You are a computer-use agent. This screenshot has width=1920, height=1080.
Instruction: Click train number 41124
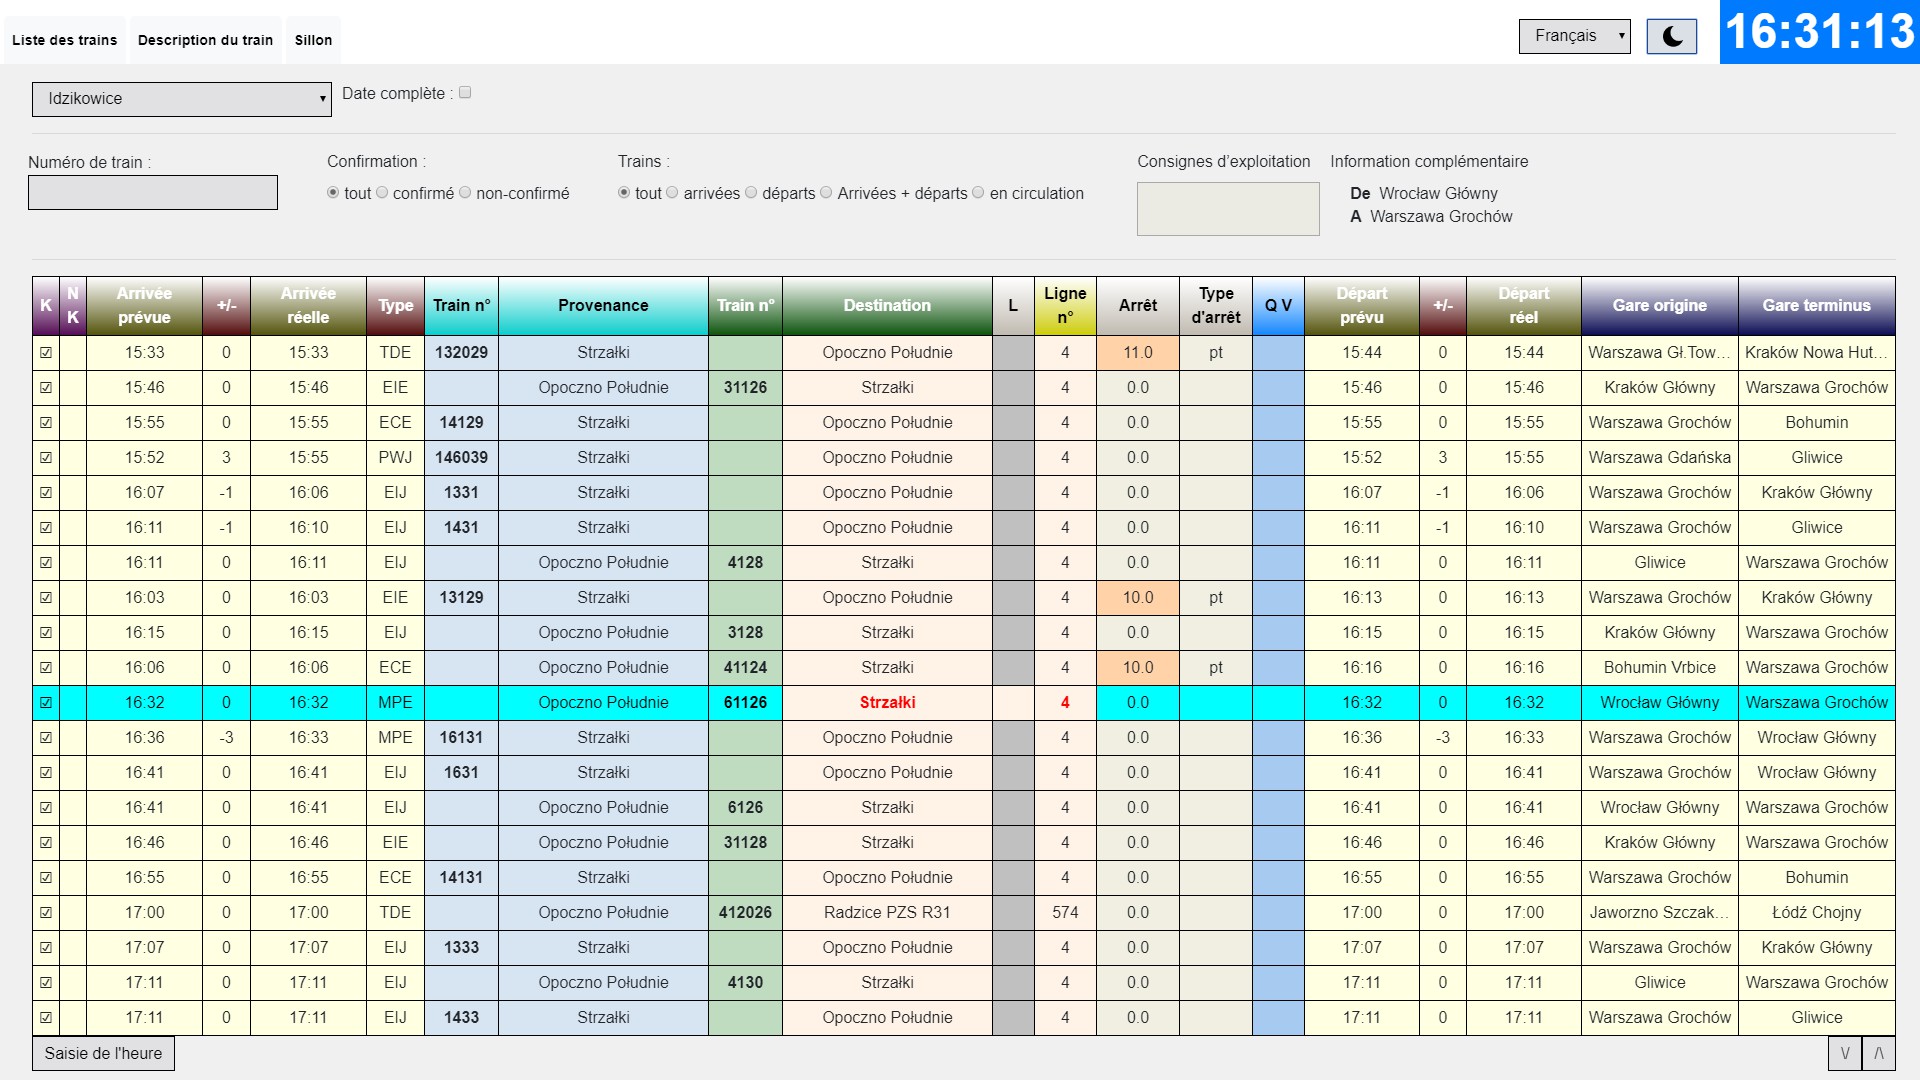coord(745,668)
